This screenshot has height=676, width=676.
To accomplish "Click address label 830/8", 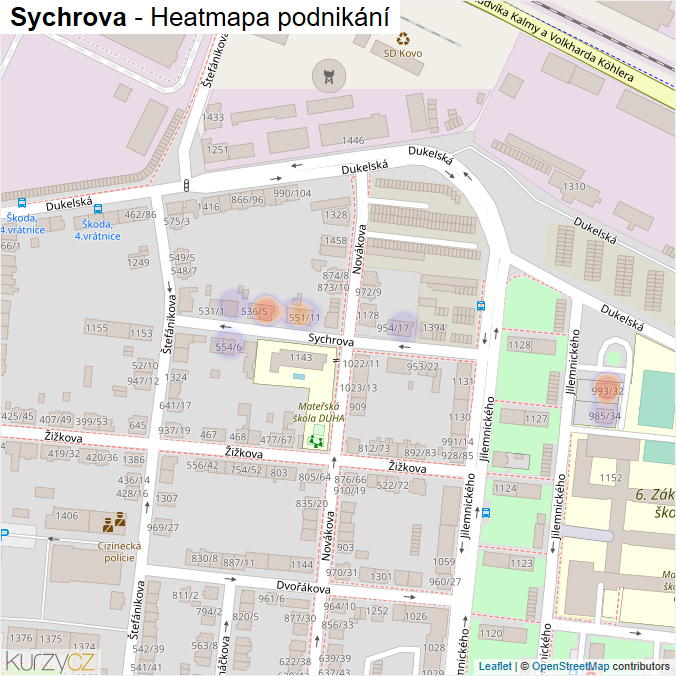I will click(x=204, y=558).
